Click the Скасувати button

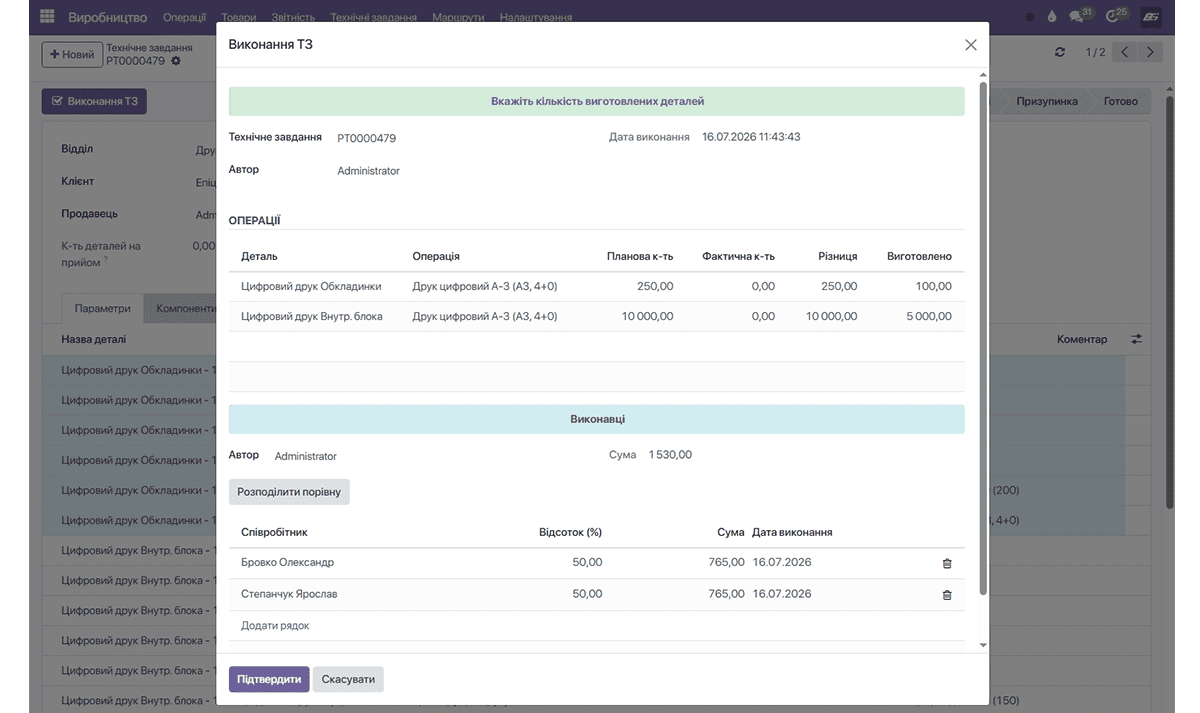point(348,679)
